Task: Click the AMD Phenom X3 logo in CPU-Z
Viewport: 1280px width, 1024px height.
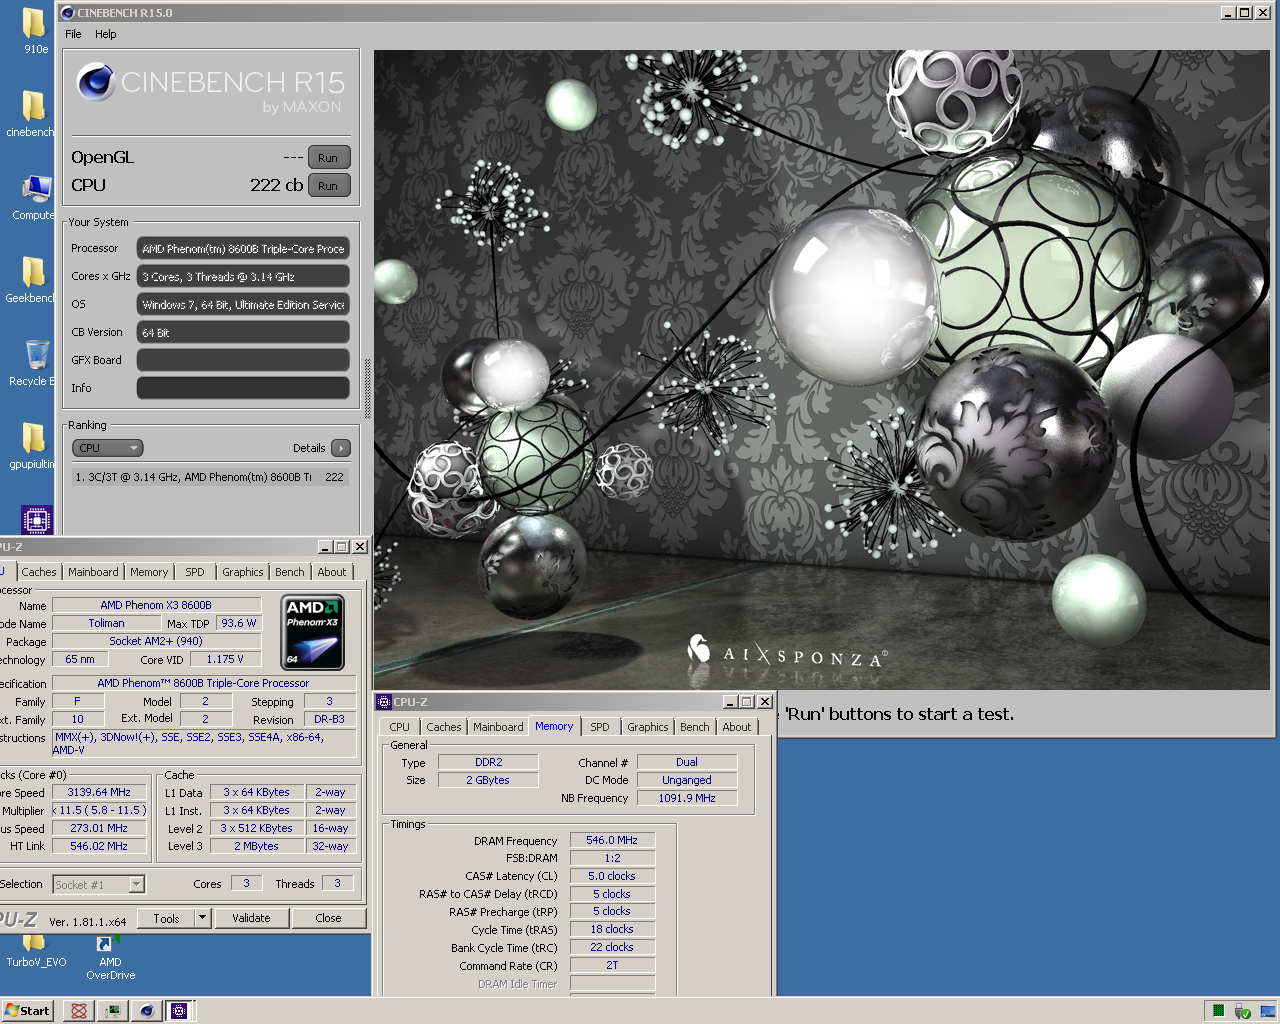Action: click(x=313, y=632)
